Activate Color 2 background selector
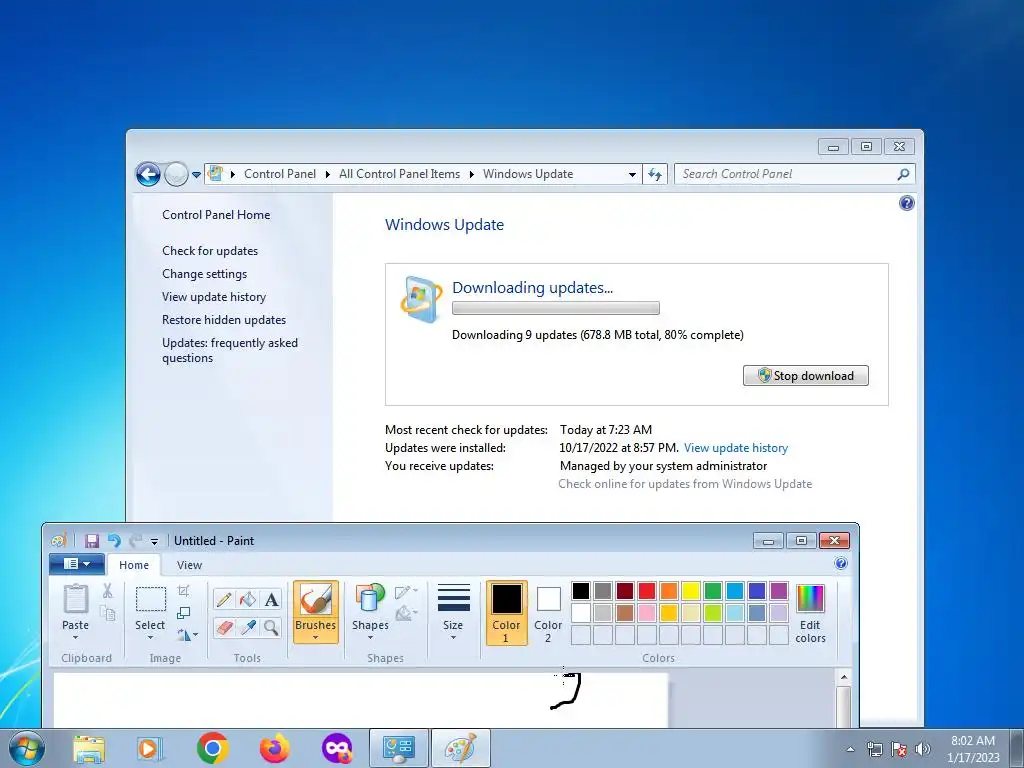This screenshot has height=768, width=1024. pos(548,613)
